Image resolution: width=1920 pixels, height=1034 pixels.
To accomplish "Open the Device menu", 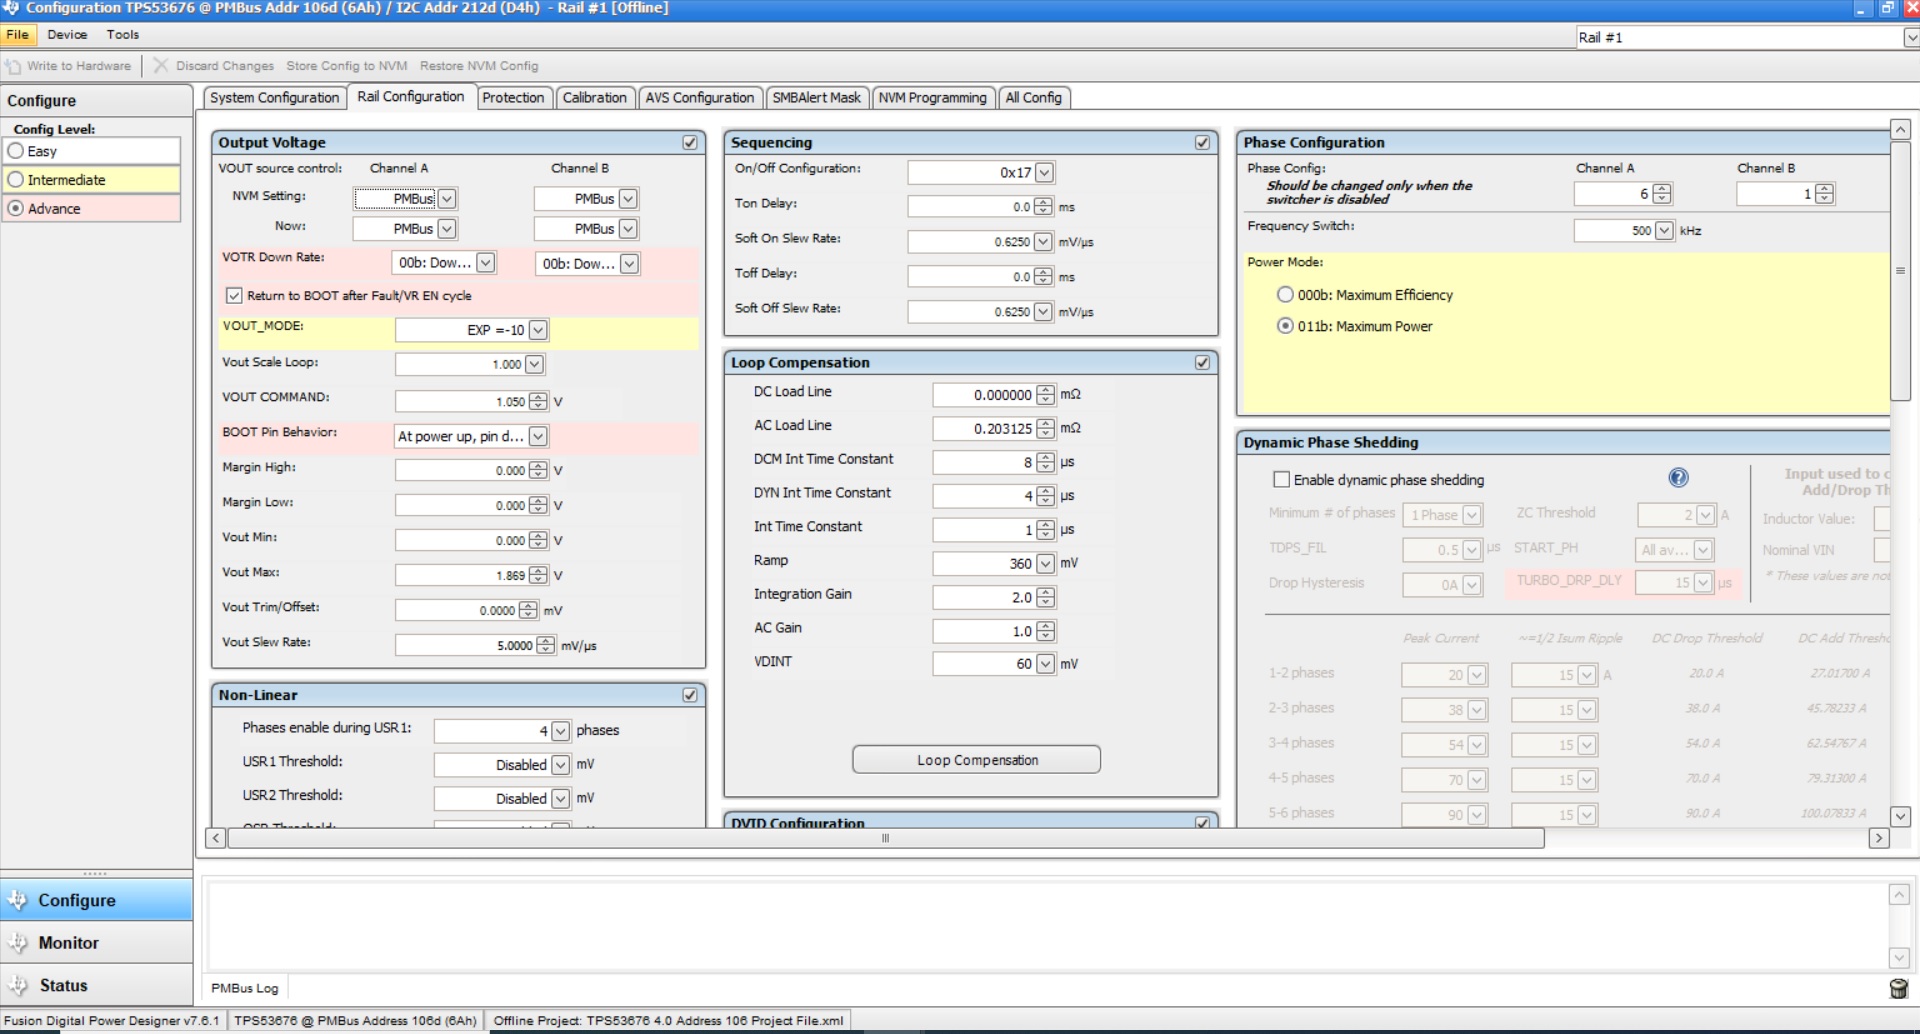I will (x=67, y=35).
